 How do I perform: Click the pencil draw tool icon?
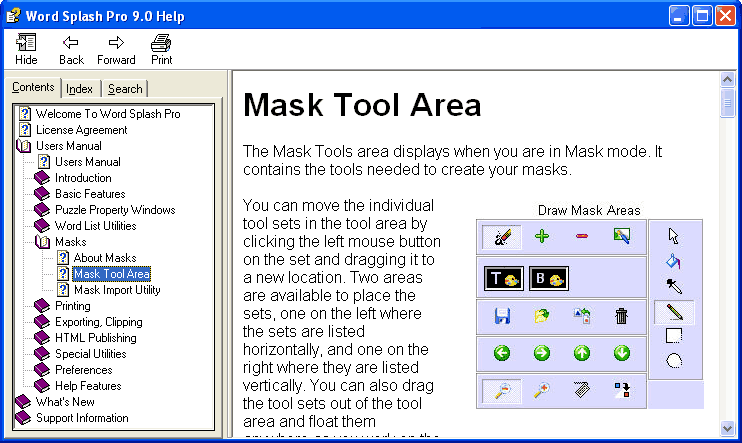pyautogui.click(x=674, y=312)
